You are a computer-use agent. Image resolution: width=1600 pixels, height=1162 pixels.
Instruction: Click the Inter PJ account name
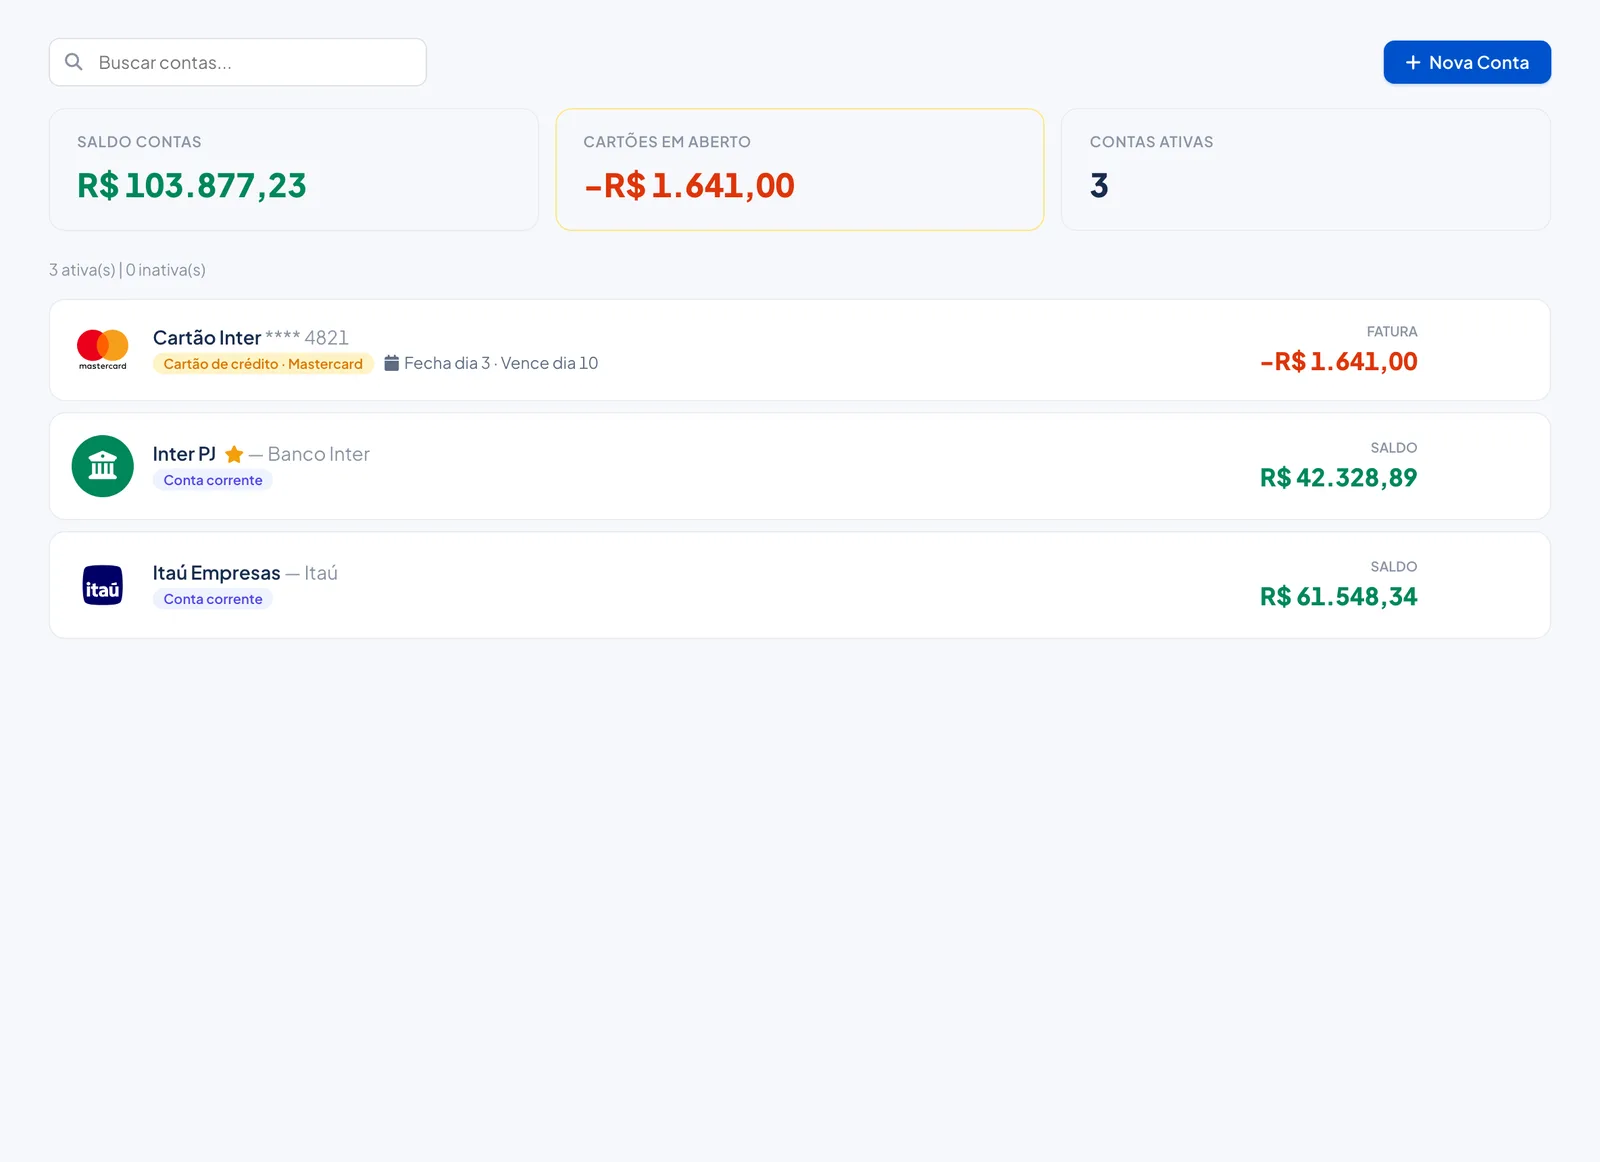point(184,454)
